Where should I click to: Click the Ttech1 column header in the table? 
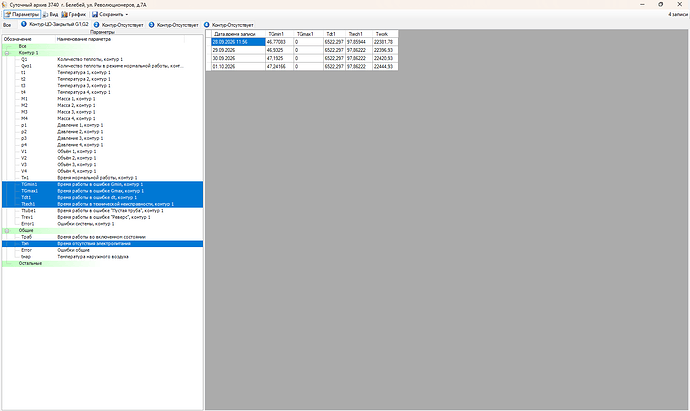pyautogui.click(x=359, y=34)
